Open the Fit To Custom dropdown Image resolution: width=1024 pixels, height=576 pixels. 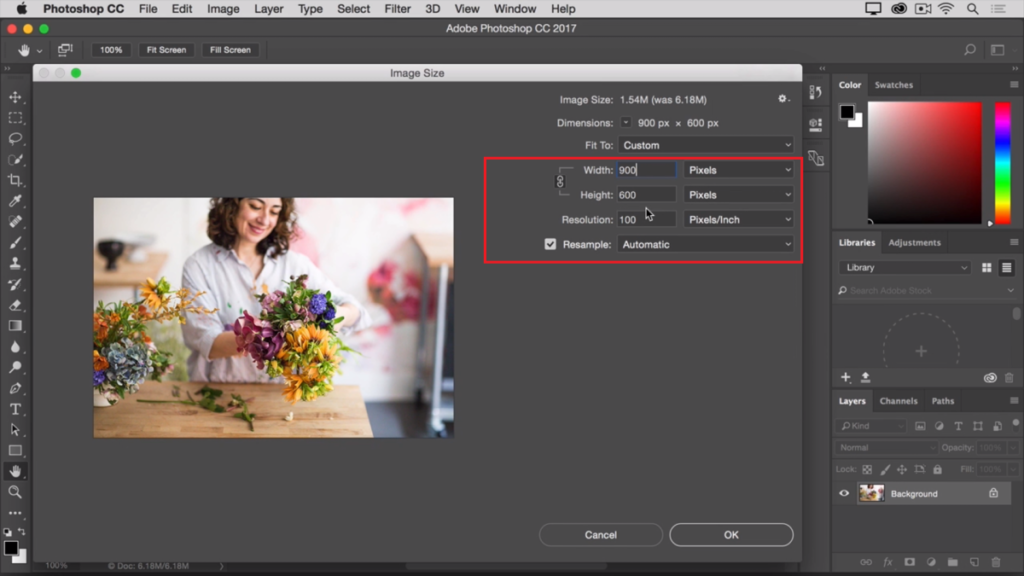click(x=705, y=145)
